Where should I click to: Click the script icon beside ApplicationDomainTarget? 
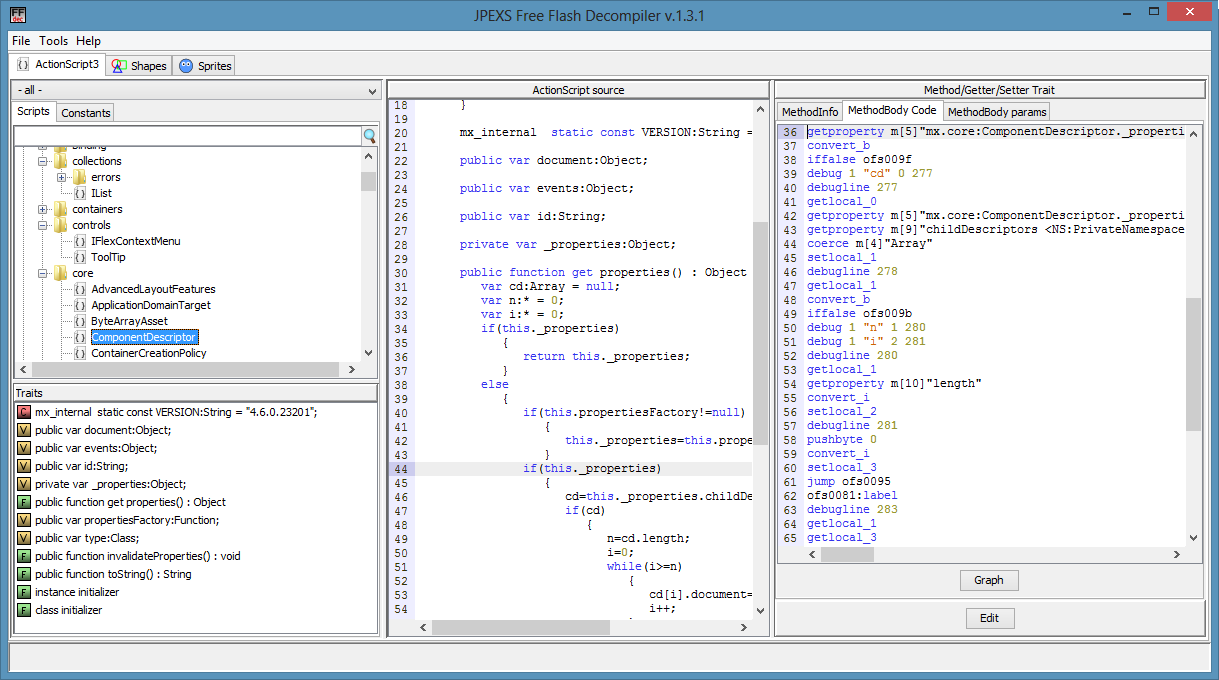[80, 305]
